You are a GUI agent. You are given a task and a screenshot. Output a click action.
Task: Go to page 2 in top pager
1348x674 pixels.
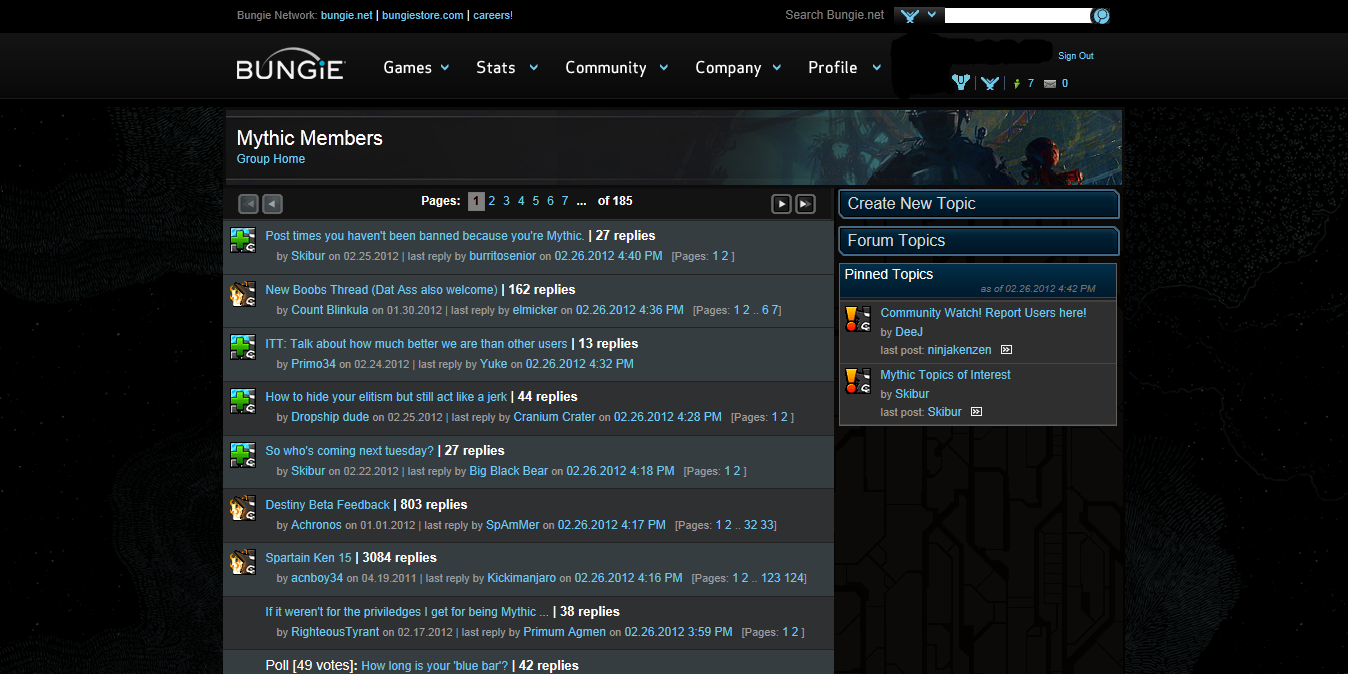[x=491, y=201]
